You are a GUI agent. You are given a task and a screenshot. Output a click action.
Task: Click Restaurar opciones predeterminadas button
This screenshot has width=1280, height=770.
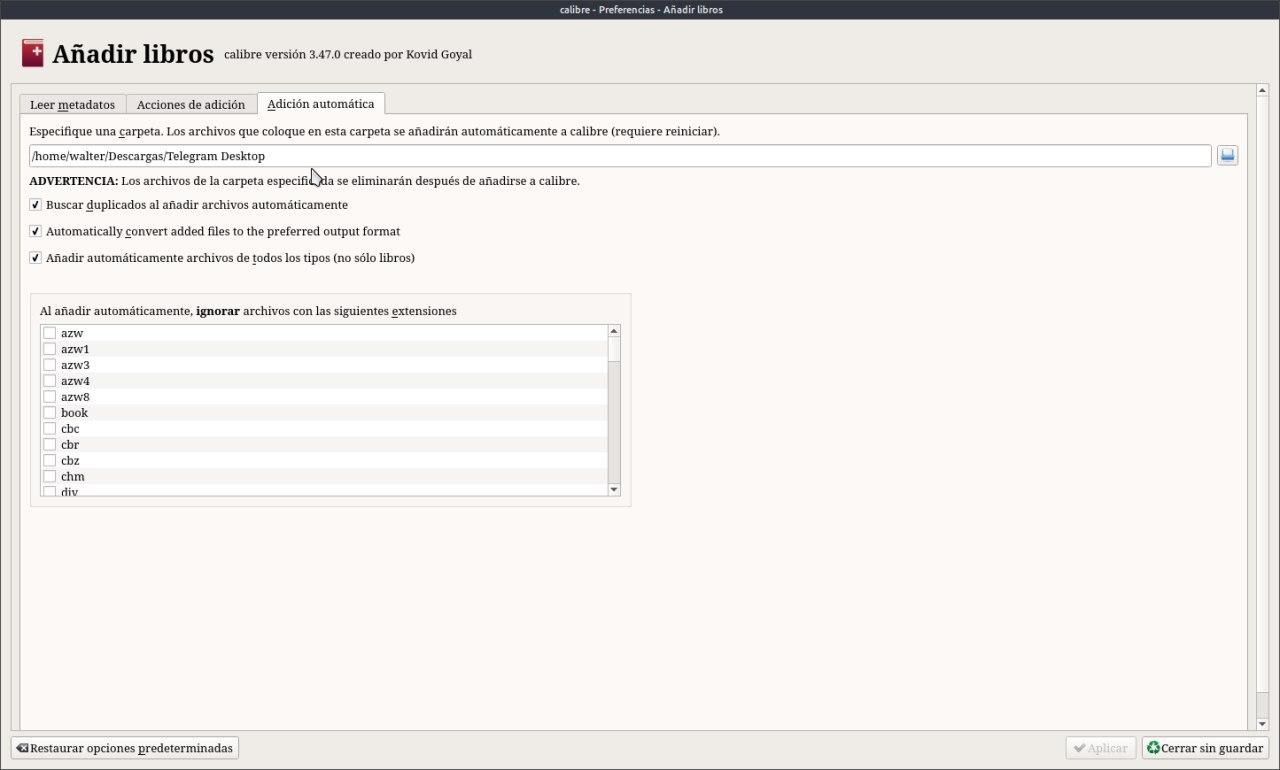125,748
